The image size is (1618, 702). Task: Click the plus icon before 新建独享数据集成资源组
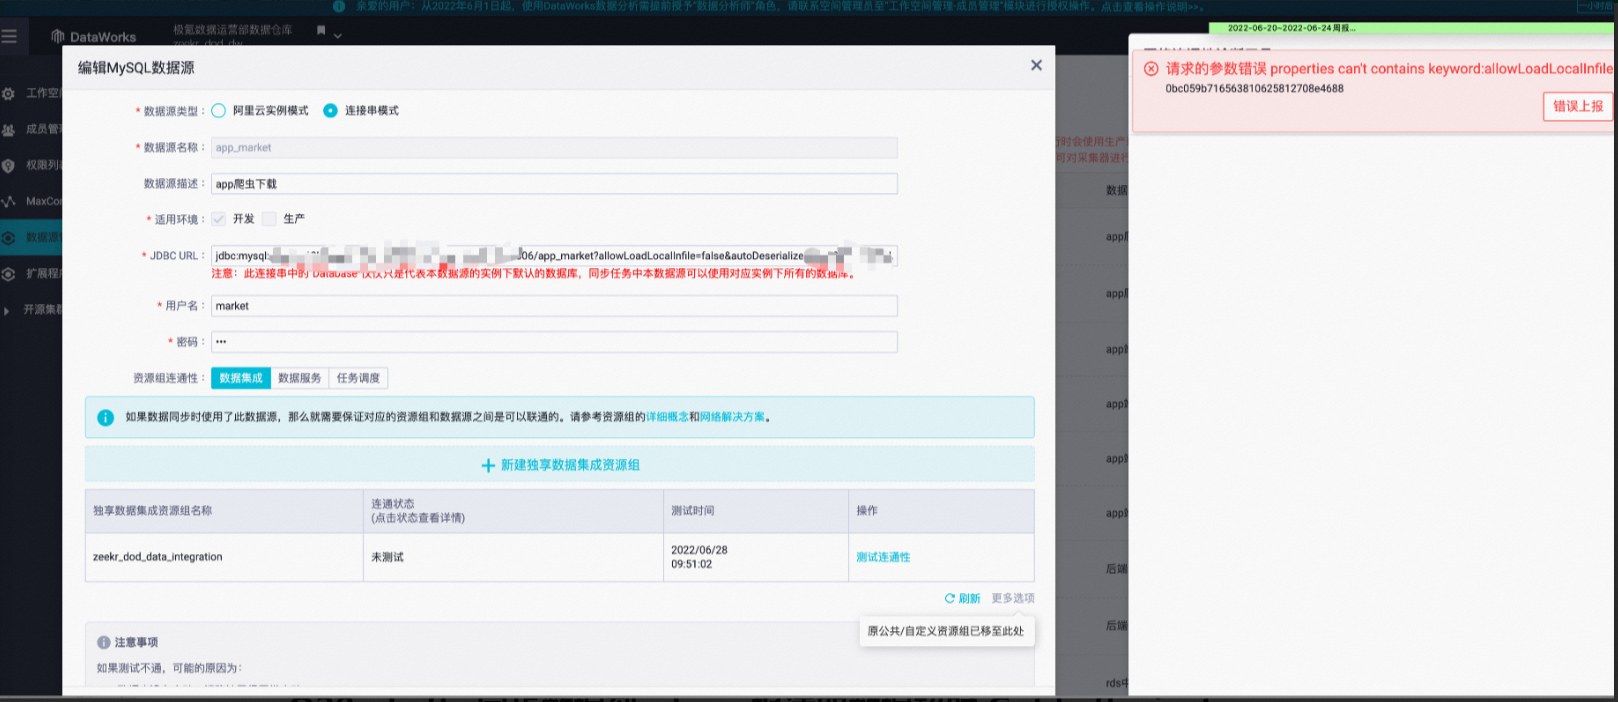[488, 466]
